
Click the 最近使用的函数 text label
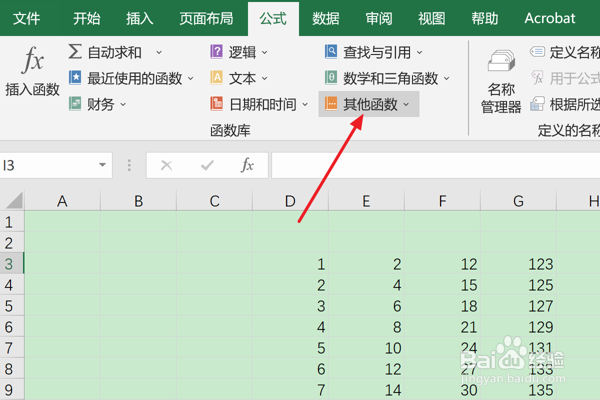coord(135,78)
